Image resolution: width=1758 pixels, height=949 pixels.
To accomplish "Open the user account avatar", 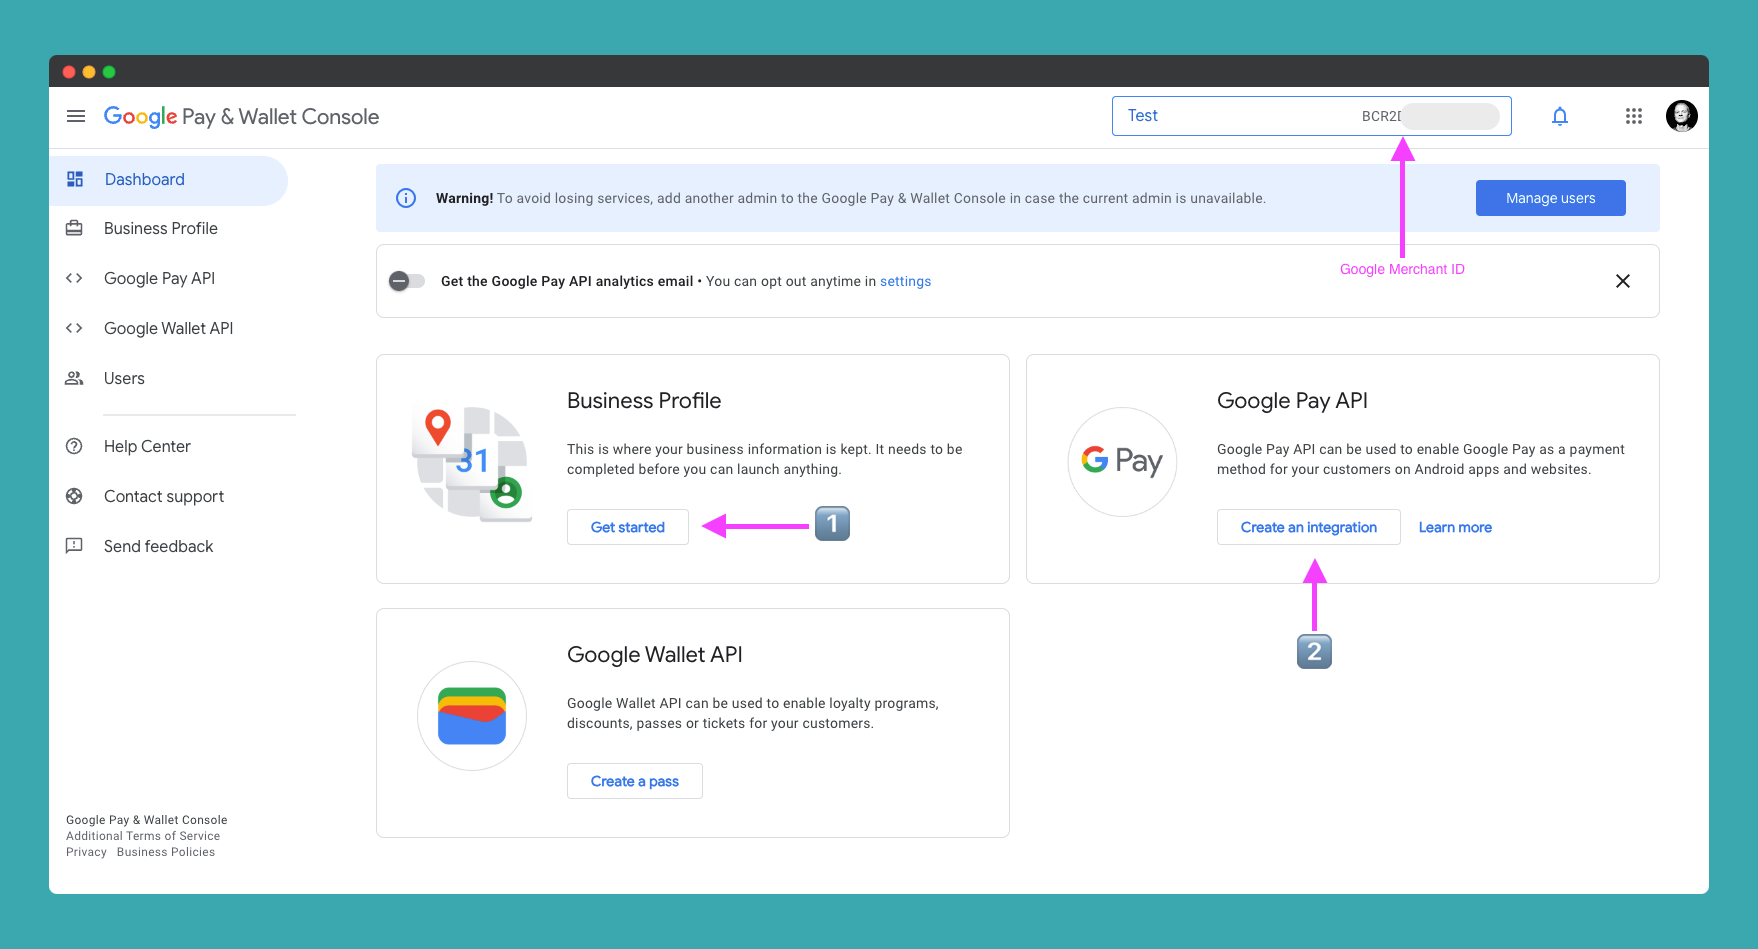I will click(1681, 117).
